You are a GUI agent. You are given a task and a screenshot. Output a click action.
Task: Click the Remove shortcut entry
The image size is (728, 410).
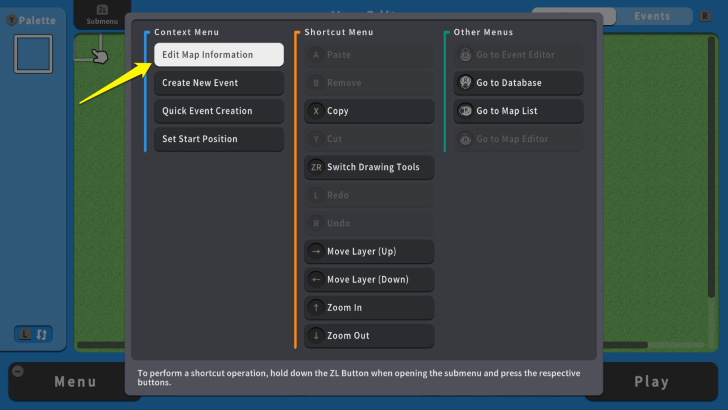[369, 83]
